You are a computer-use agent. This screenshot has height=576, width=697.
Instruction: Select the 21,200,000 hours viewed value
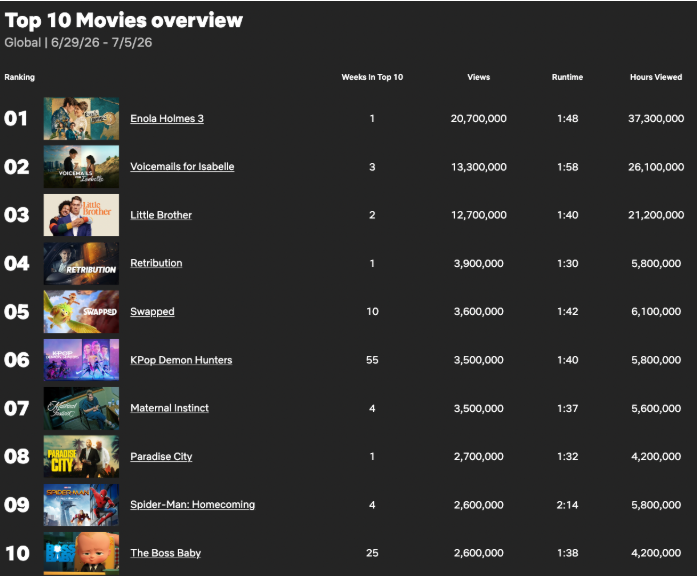click(656, 215)
